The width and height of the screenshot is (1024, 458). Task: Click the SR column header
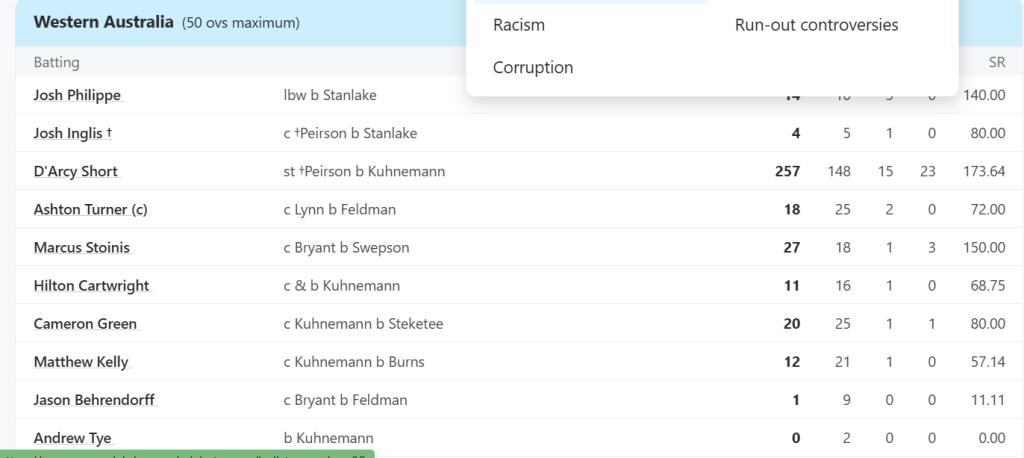[996, 62]
